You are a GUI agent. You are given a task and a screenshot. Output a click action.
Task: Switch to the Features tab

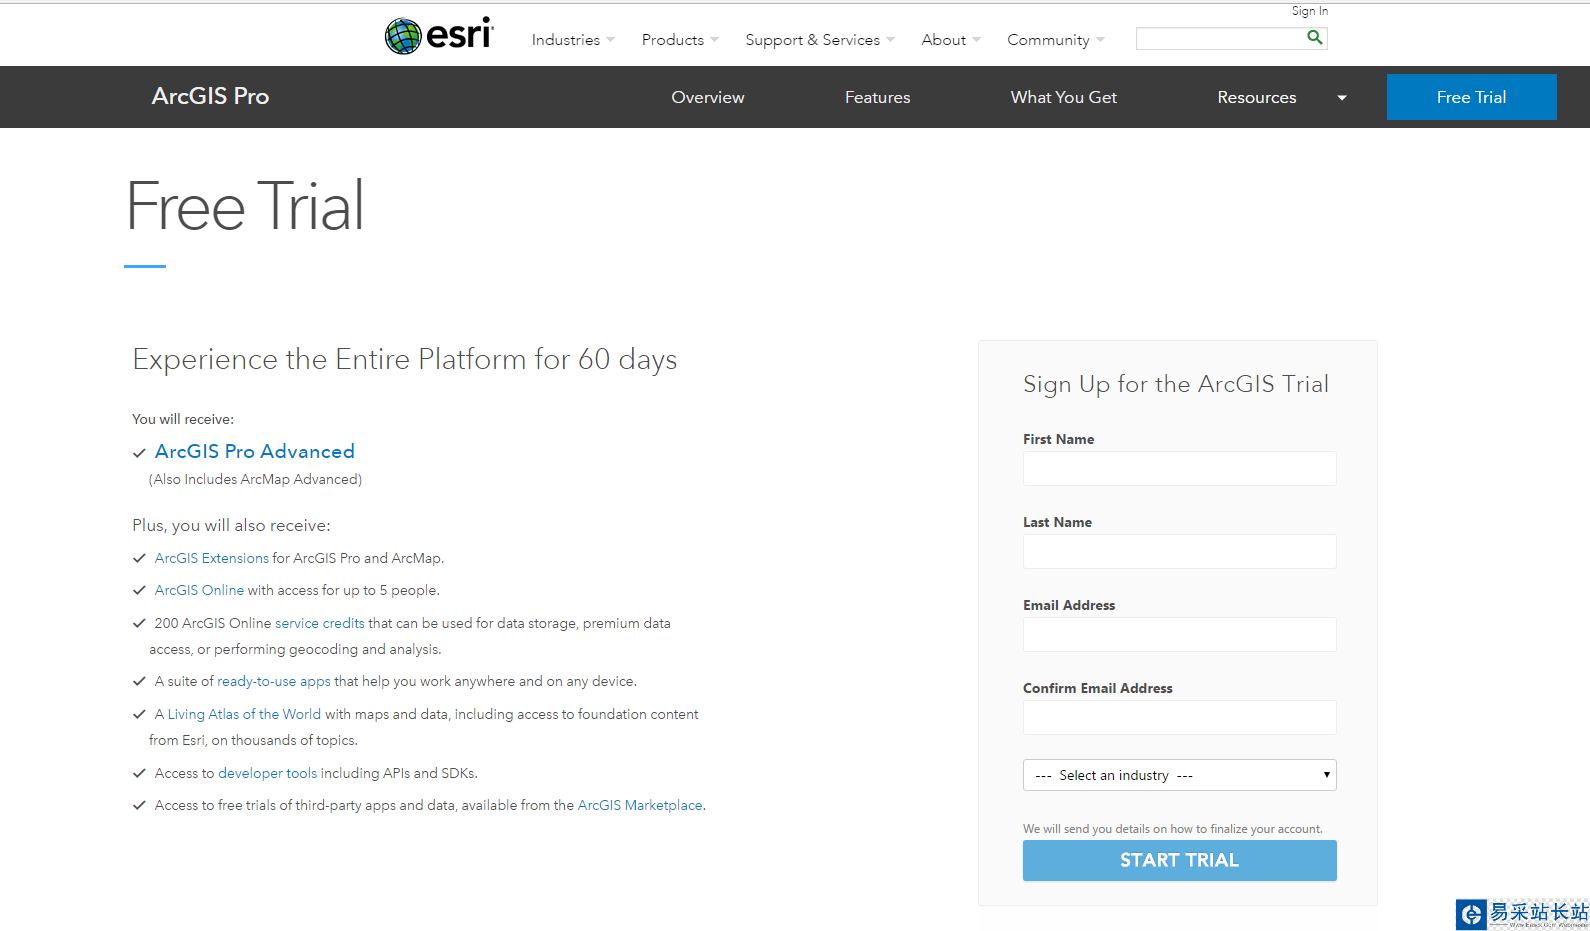tap(878, 97)
